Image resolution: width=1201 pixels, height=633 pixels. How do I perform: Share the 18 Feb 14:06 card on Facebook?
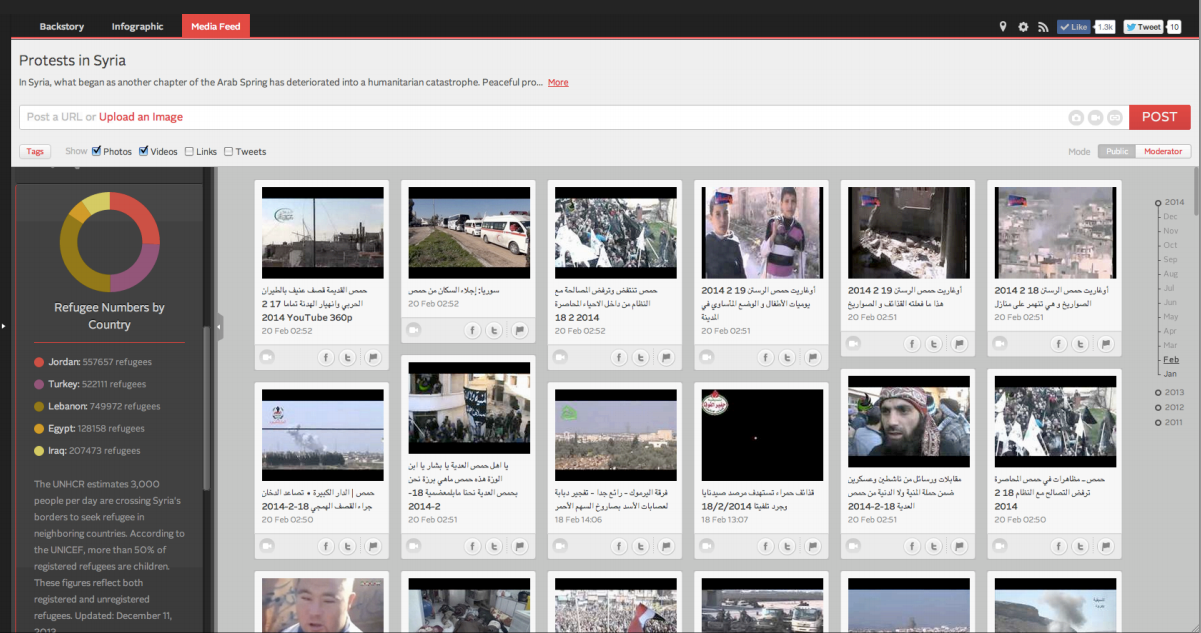618,547
